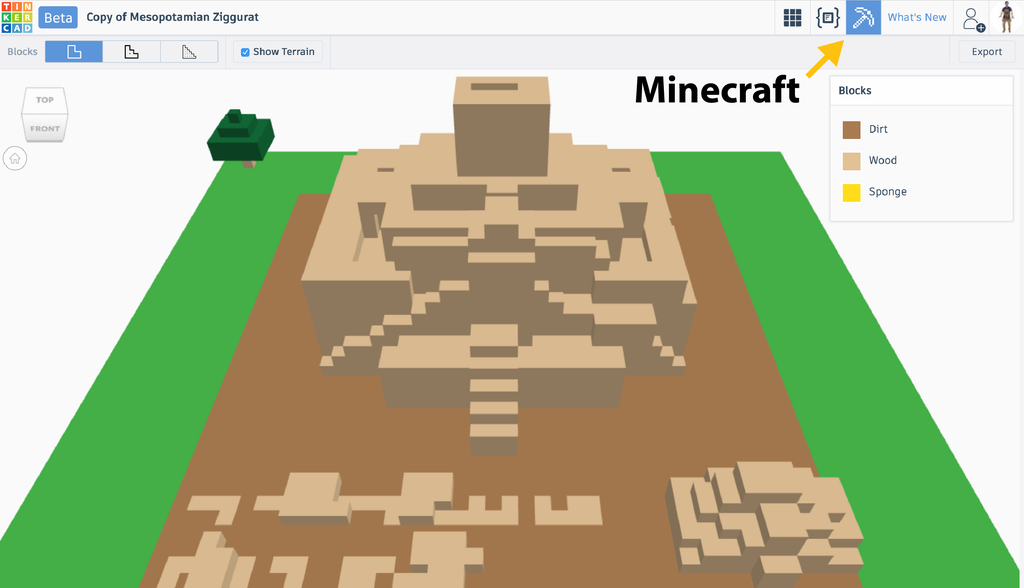Image resolution: width=1024 pixels, height=588 pixels.
Task: Click the Copy of Mesopotamian Ziggurat title
Action: [x=172, y=17]
